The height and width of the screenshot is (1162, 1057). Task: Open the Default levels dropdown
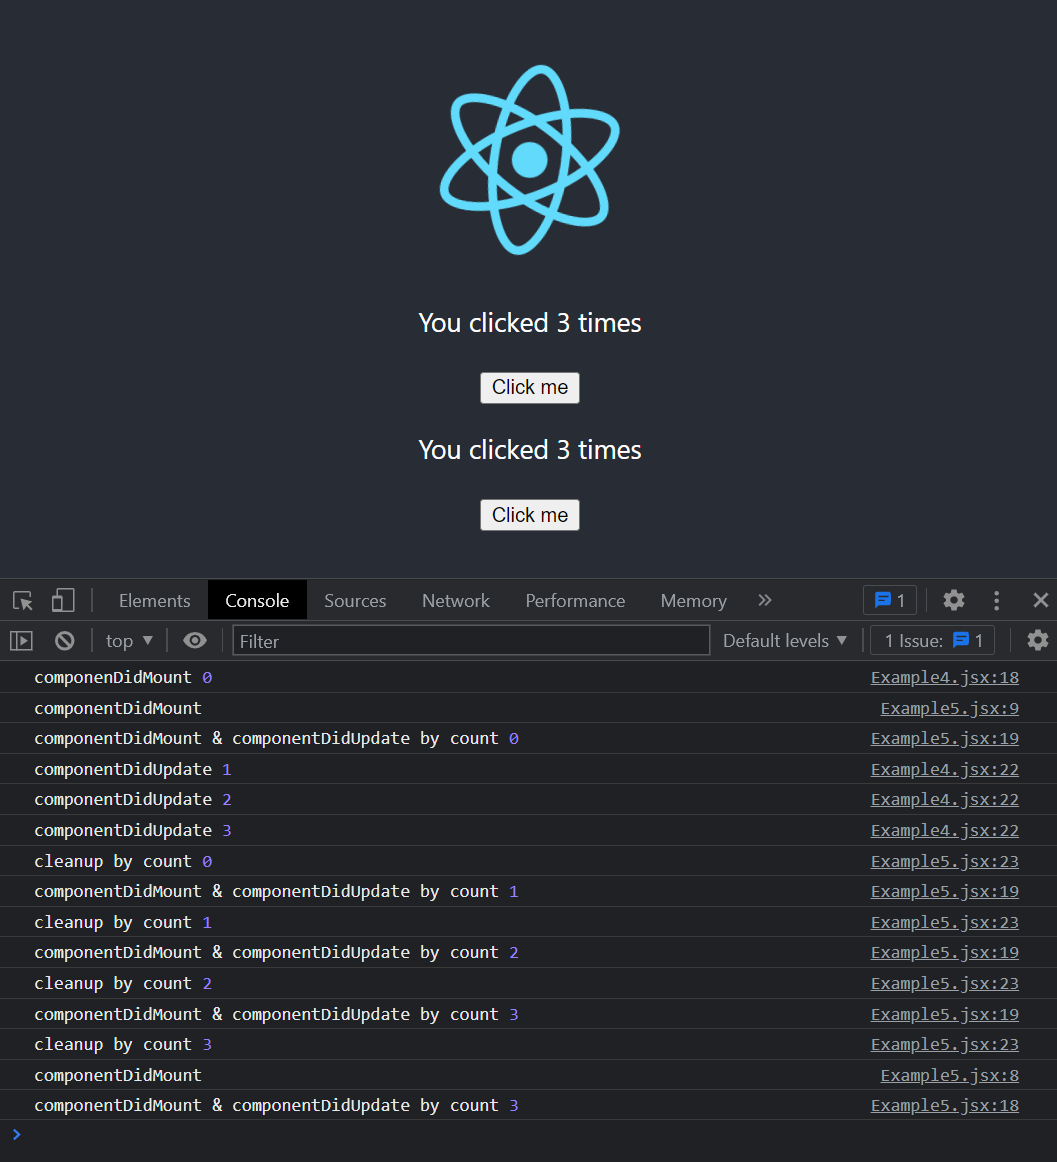(784, 640)
